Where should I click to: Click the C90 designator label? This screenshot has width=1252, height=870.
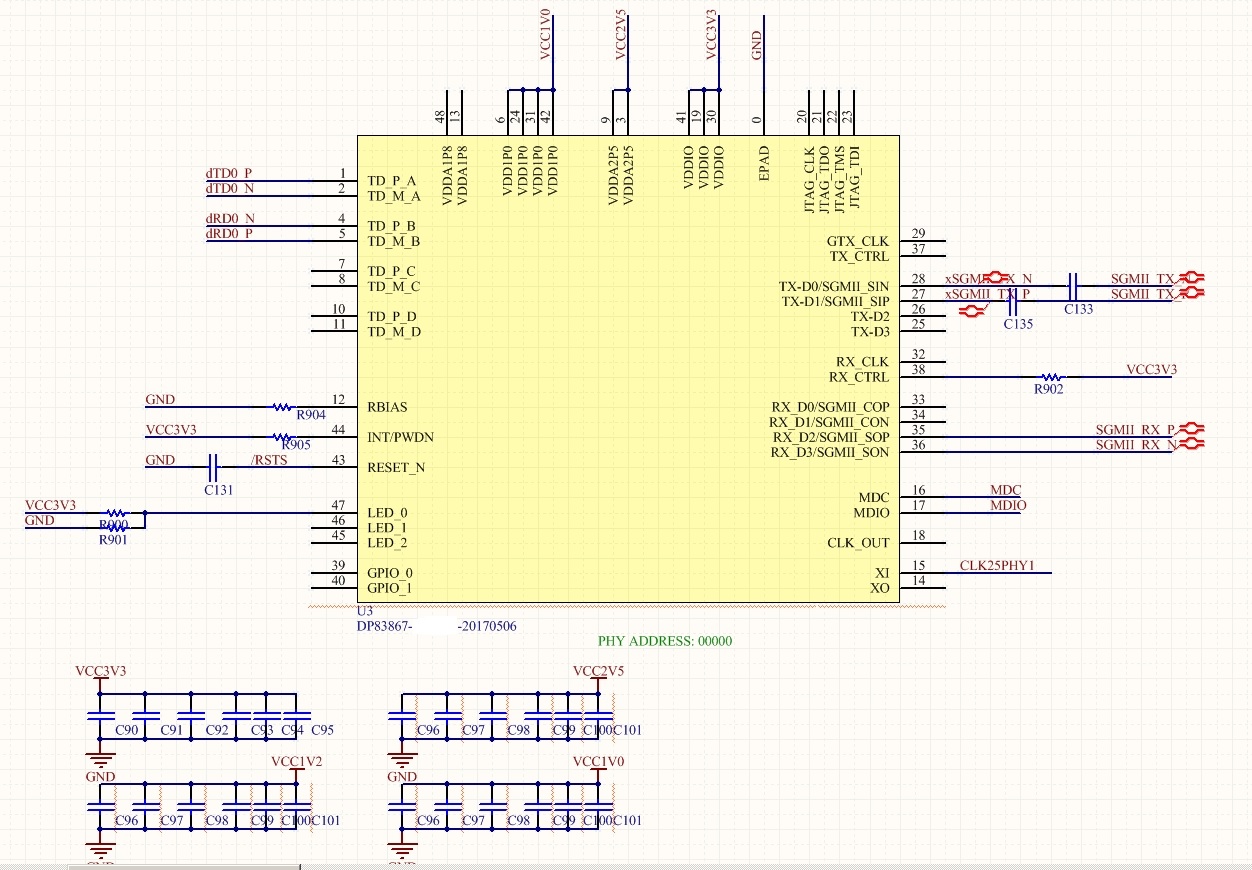pos(127,731)
